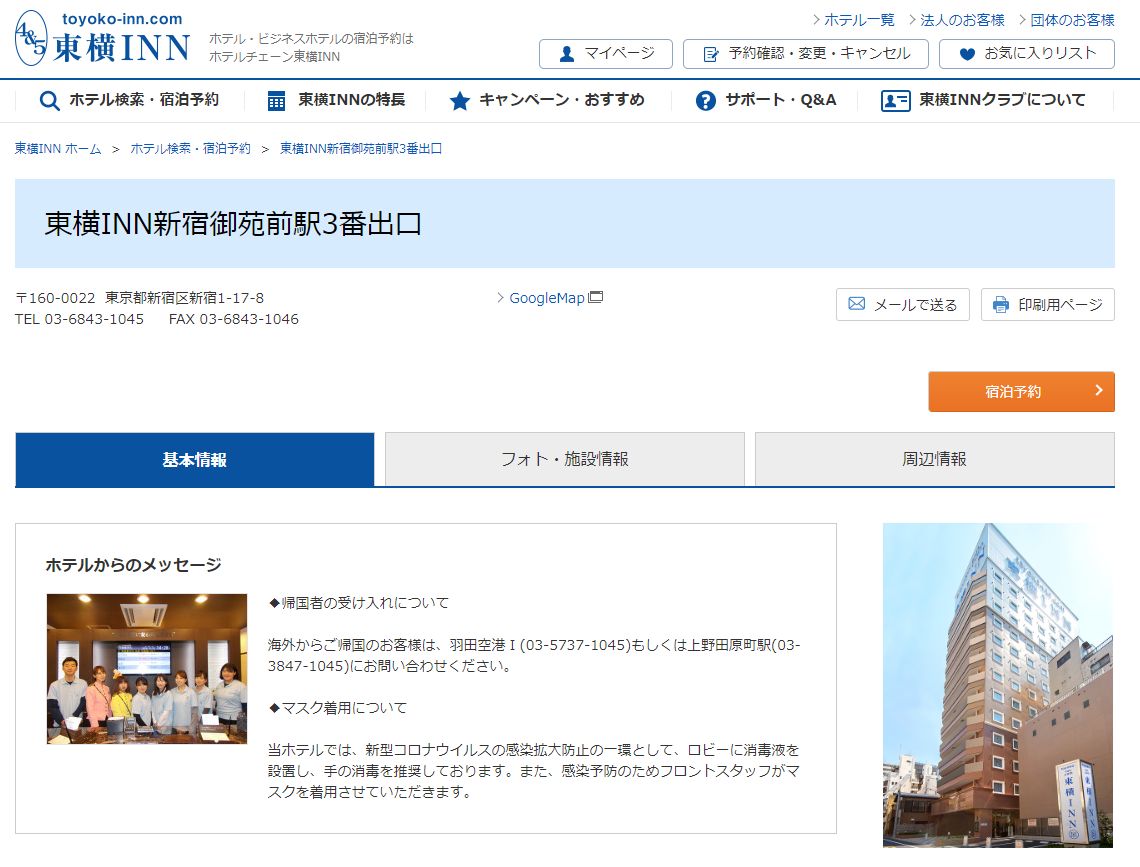Click the external window icon beside GoogleMap

[x=595, y=297]
